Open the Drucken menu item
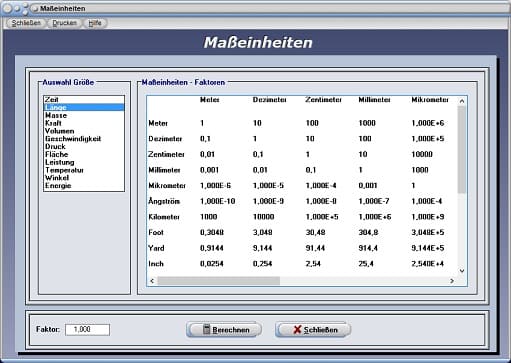This screenshot has width=511, height=363. point(64,23)
